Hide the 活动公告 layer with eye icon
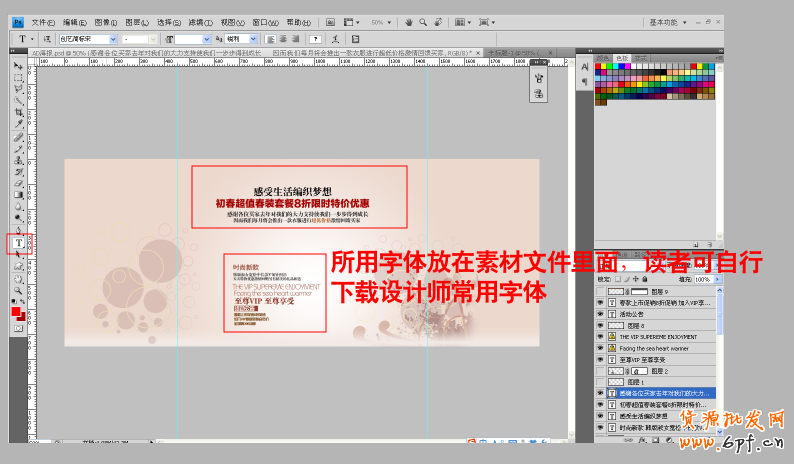Image resolution: width=794 pixels, height=464 pixels. (x=600, y=313)
